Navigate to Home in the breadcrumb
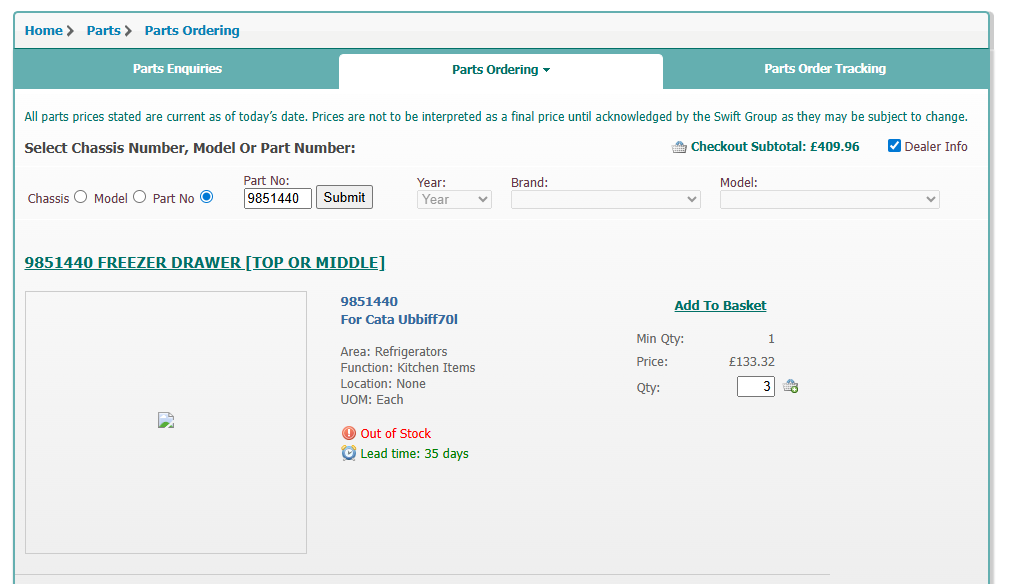This screenshot has width=1017, height=584. tap(43, 30)
